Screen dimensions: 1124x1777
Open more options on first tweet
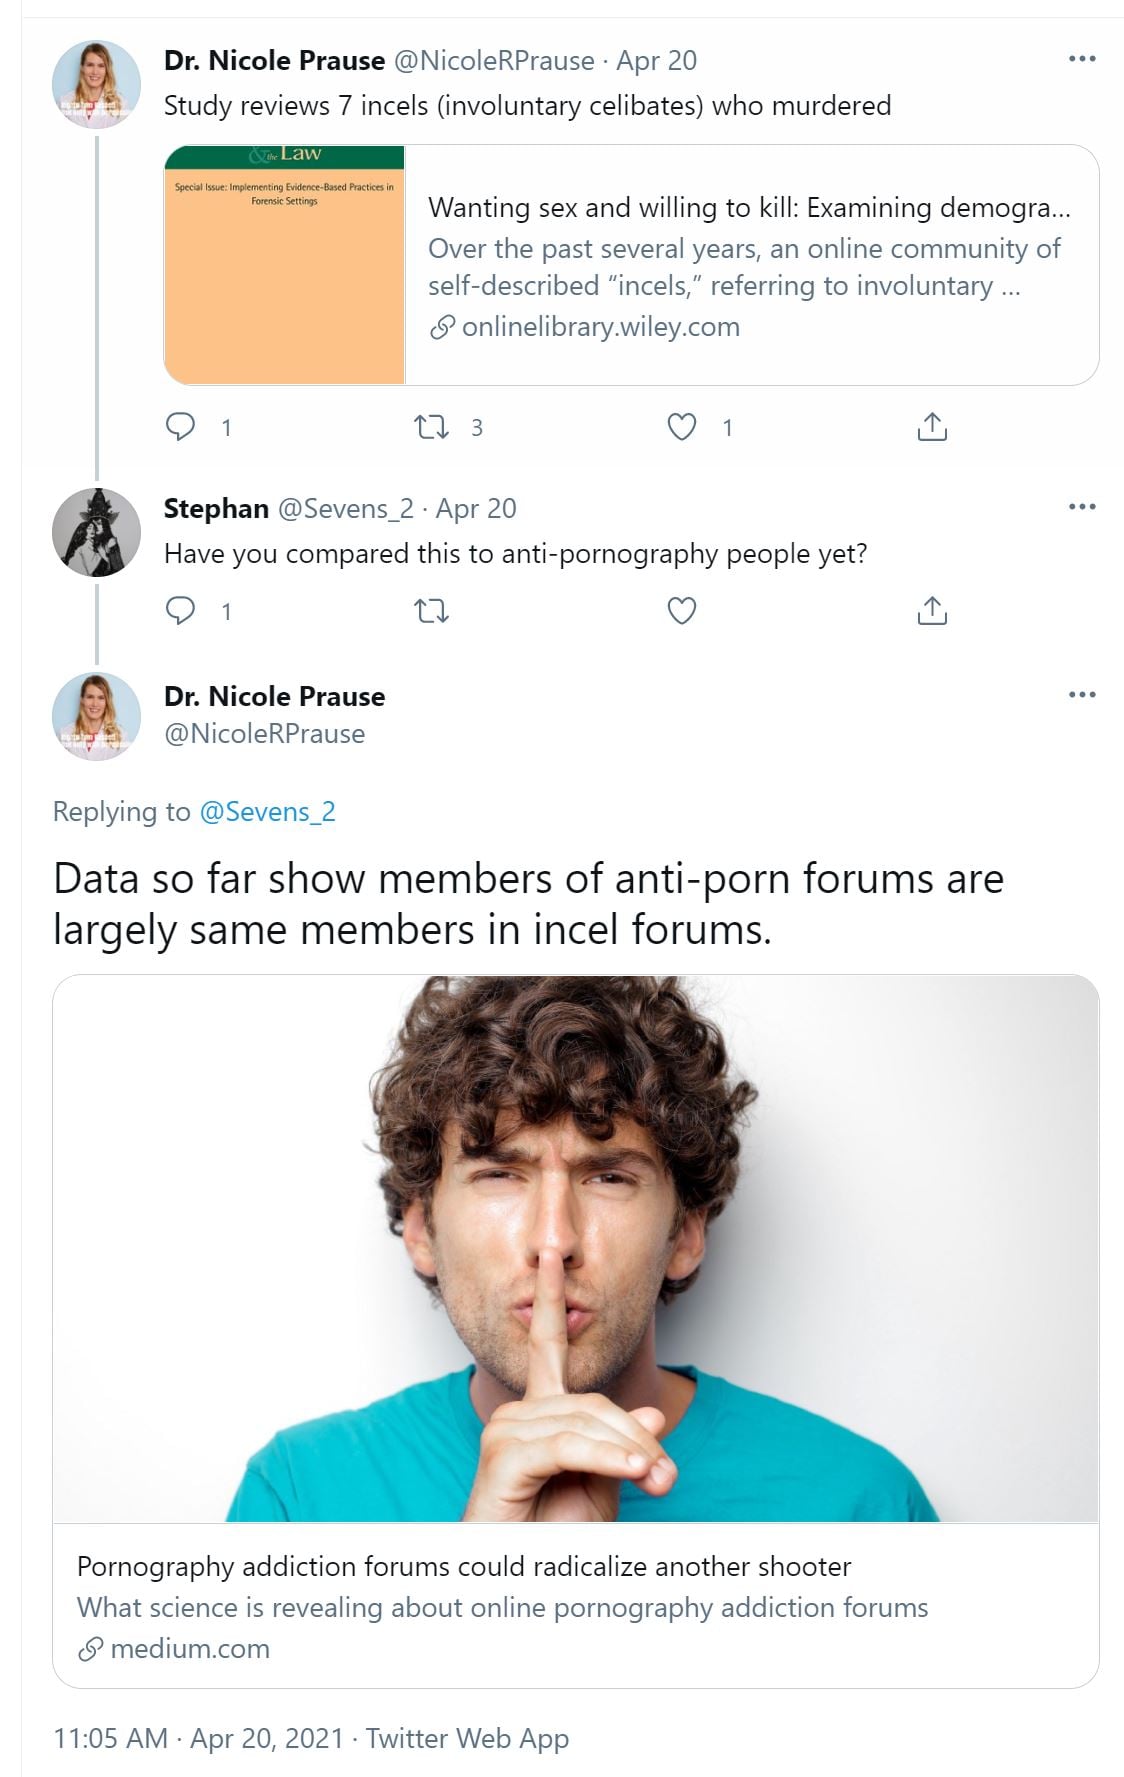(x=1081, y=59)
